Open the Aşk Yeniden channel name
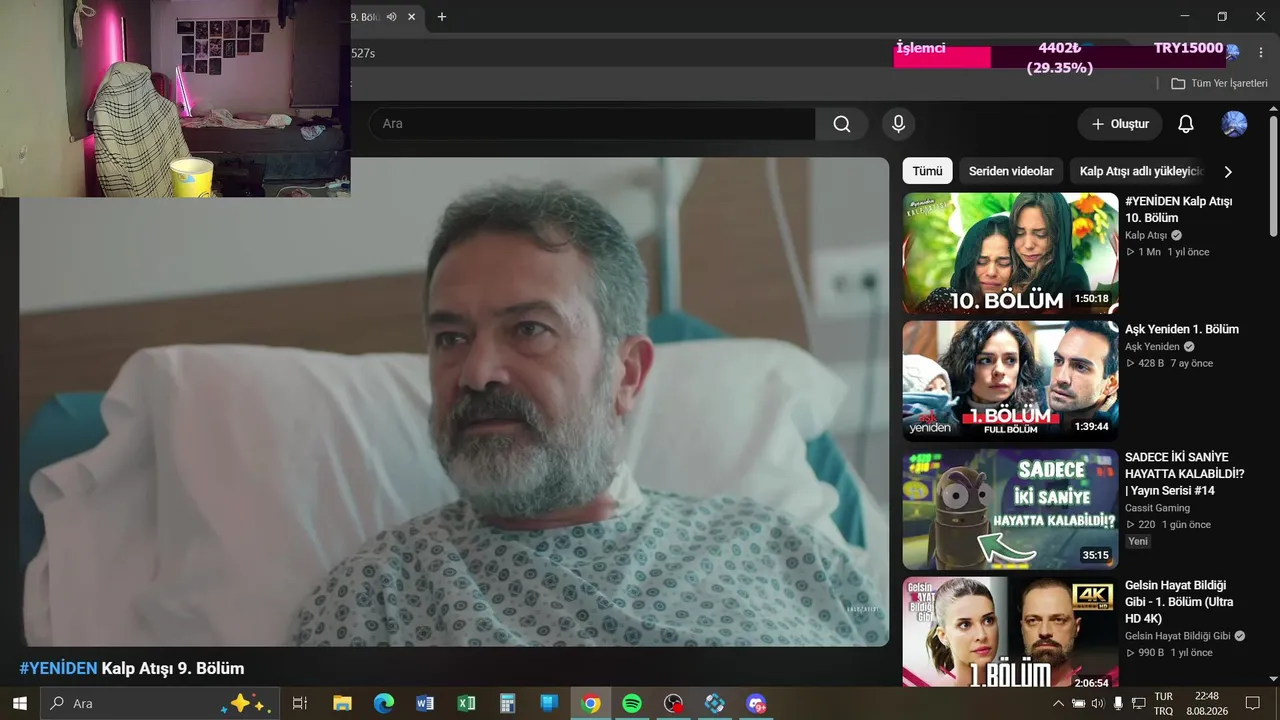This screenshot has width=1280, height=720. point(1153,347)
